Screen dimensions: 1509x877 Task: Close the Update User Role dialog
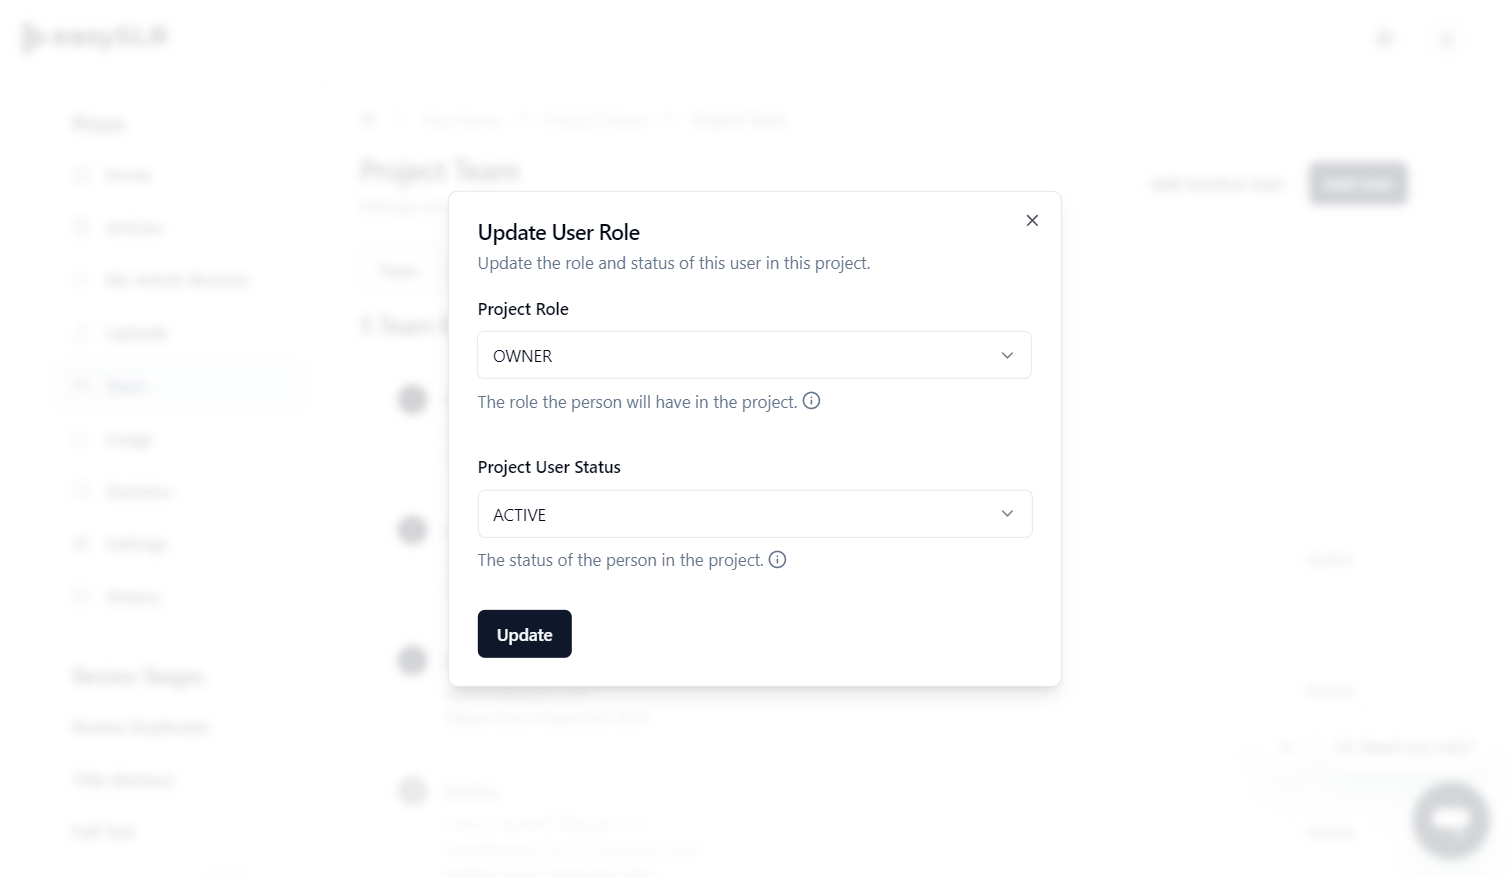pyautogui.click(x=1032, y=220)
